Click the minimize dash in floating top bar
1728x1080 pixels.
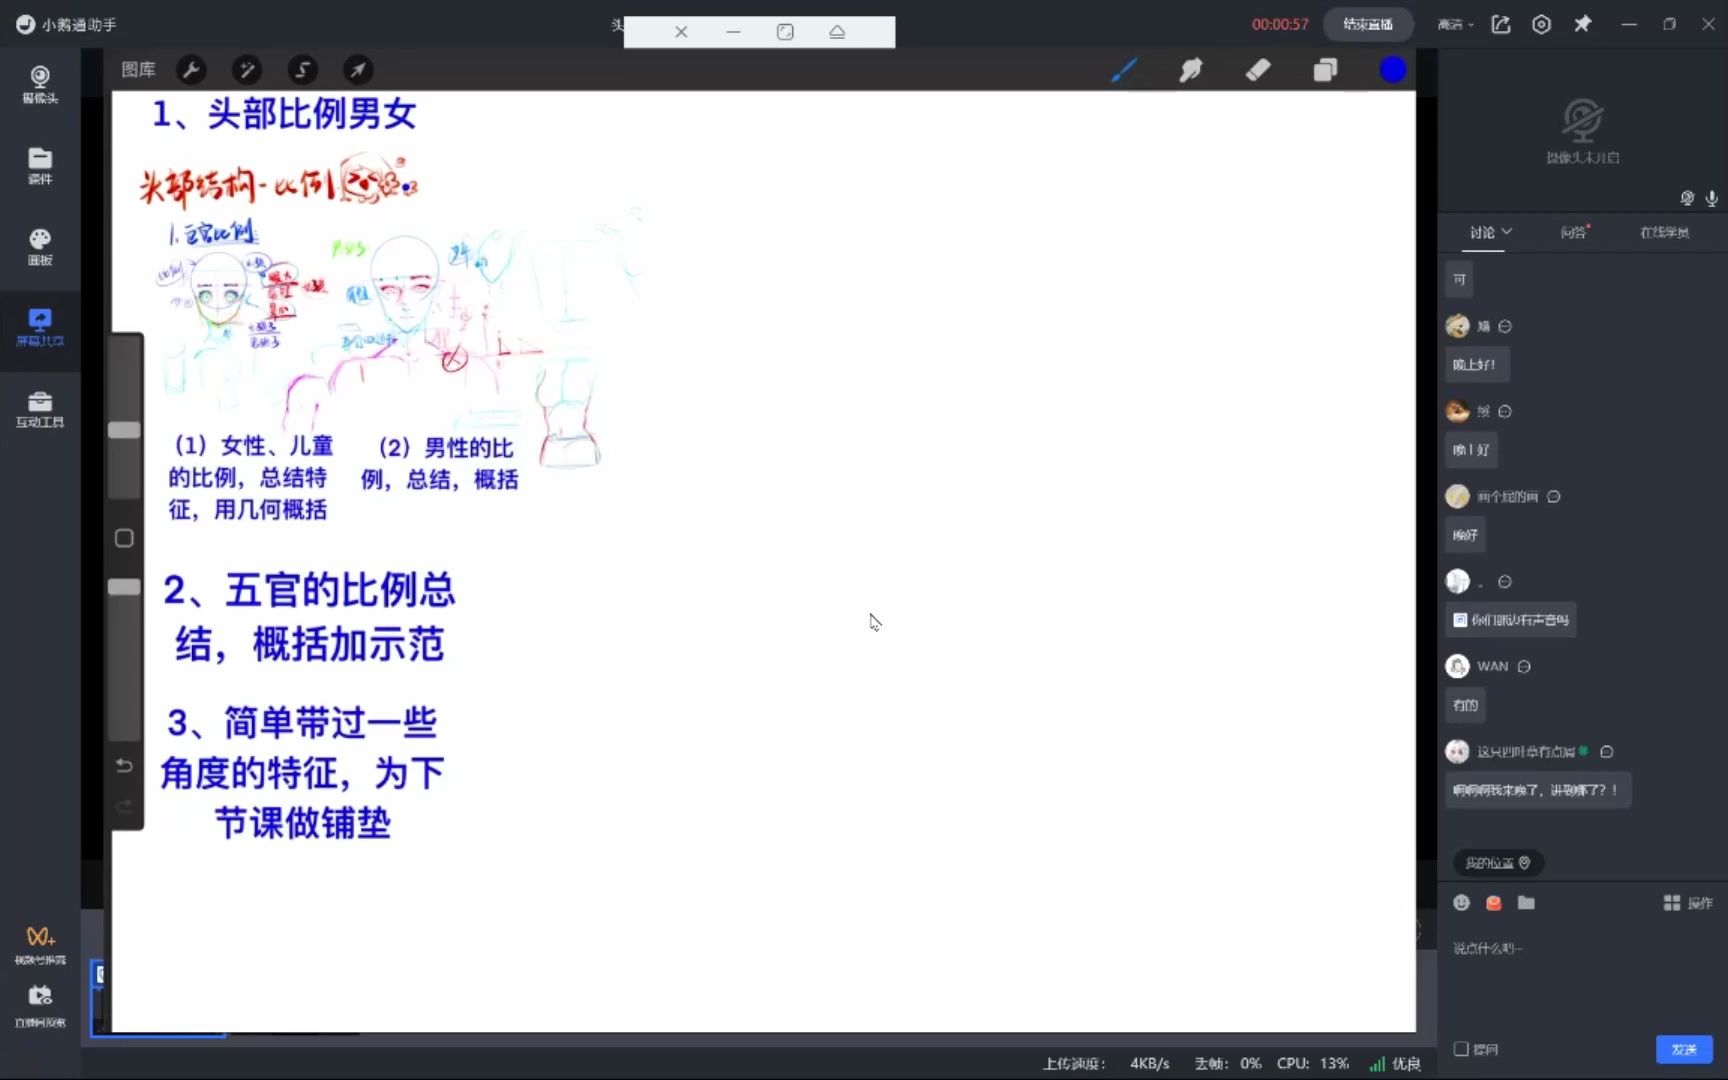coord(733,32)
